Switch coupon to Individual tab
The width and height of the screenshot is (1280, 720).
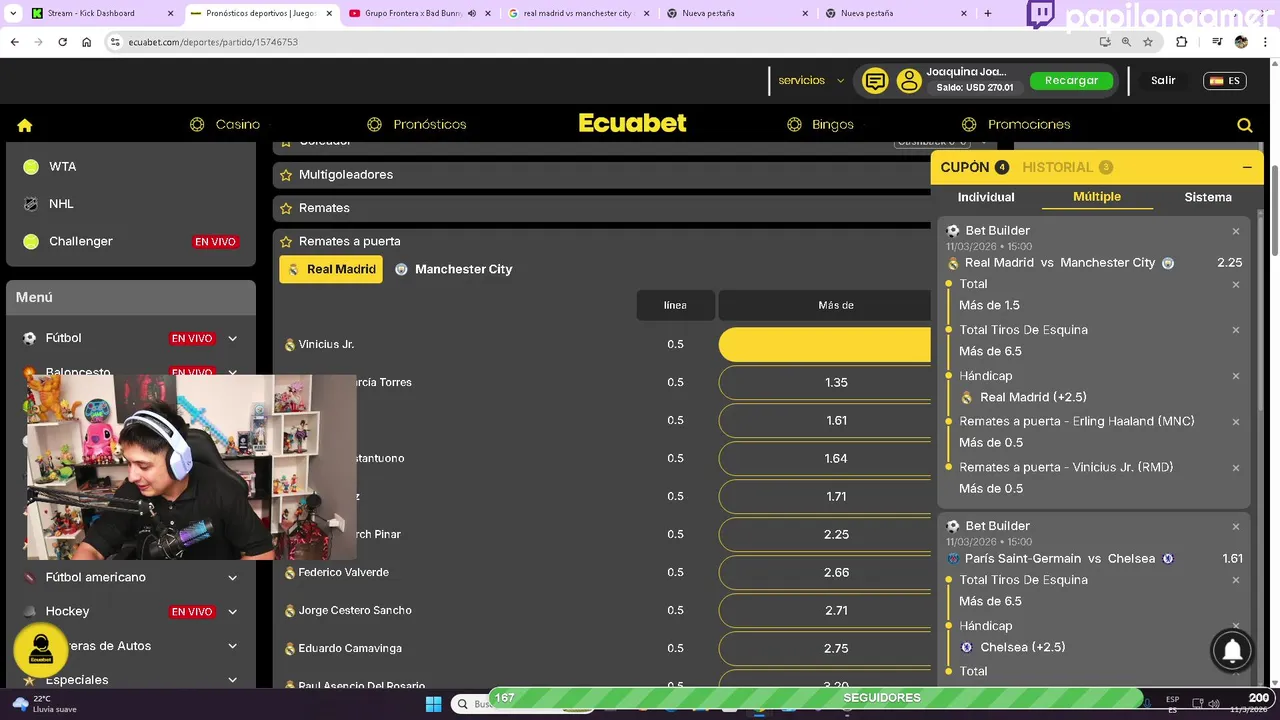pyautogui.click(x=986, y=197)
